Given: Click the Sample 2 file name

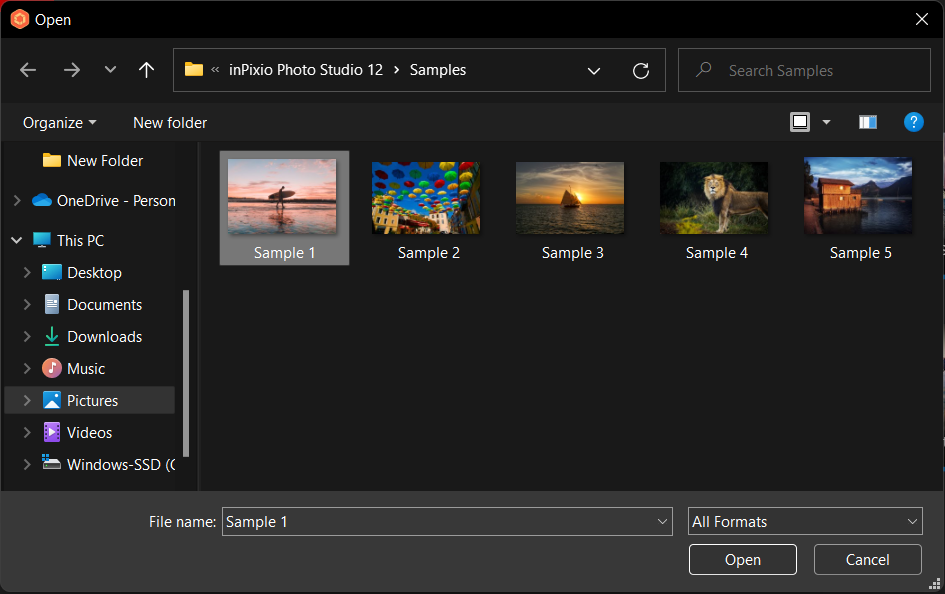Looking at the screenshot, I should click(429, 253).
